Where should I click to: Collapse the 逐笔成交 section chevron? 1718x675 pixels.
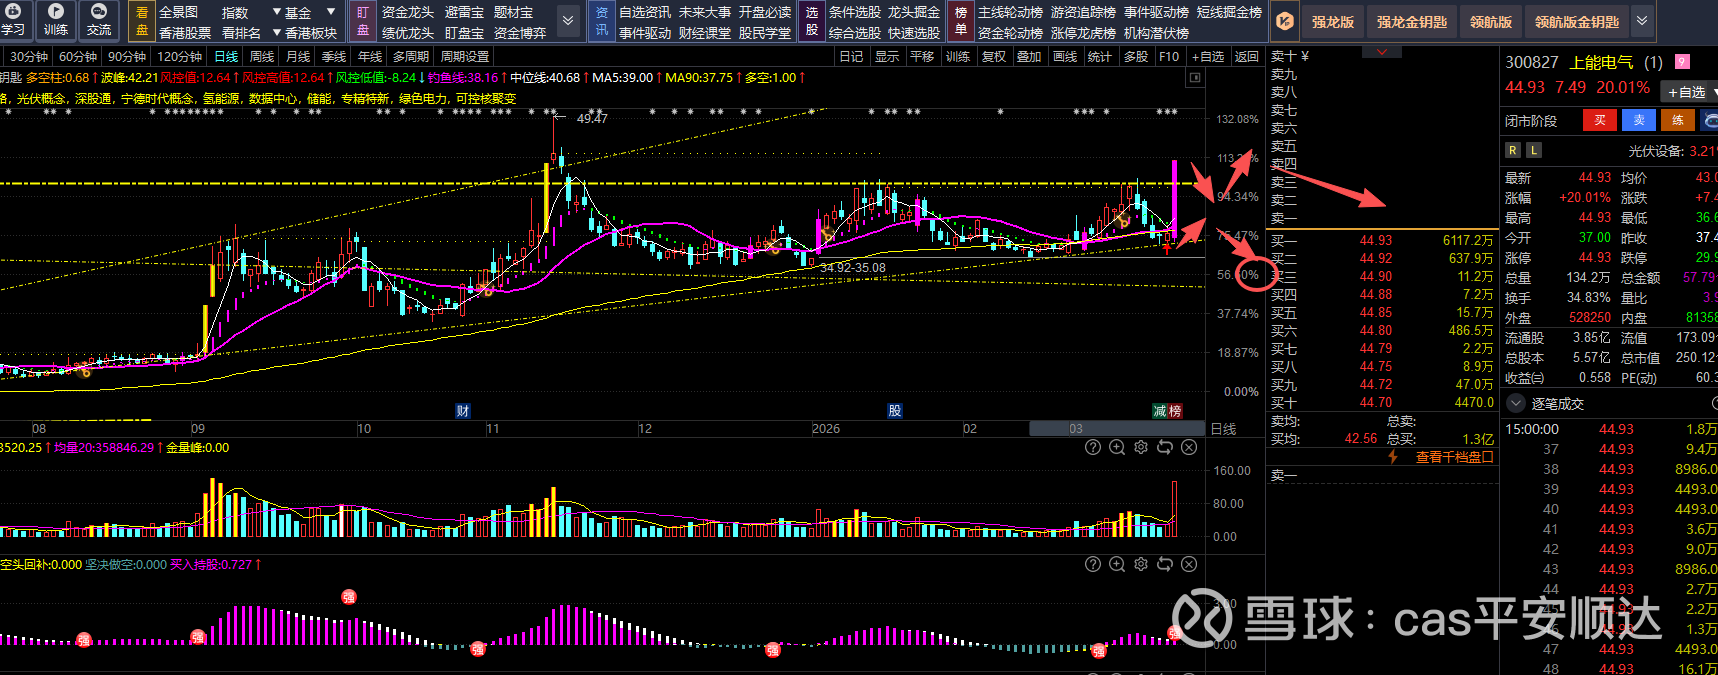click(x=1515, y=404)
